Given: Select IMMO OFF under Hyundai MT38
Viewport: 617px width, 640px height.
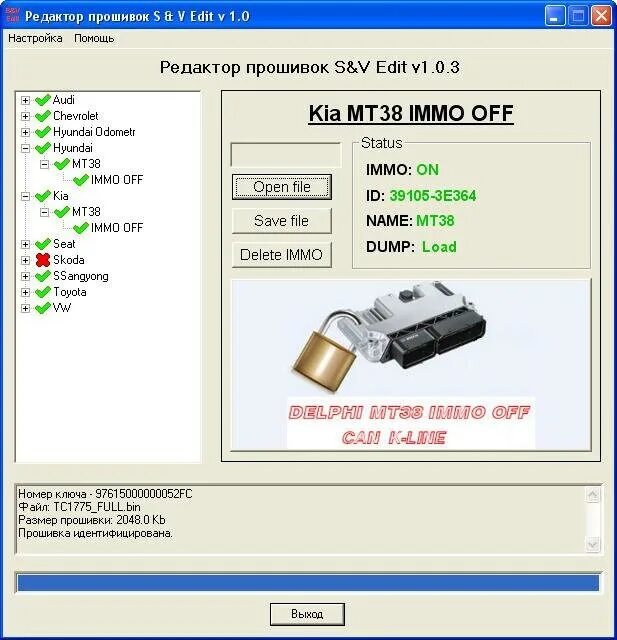Looking at the screenshot, I should pos(117,180).
